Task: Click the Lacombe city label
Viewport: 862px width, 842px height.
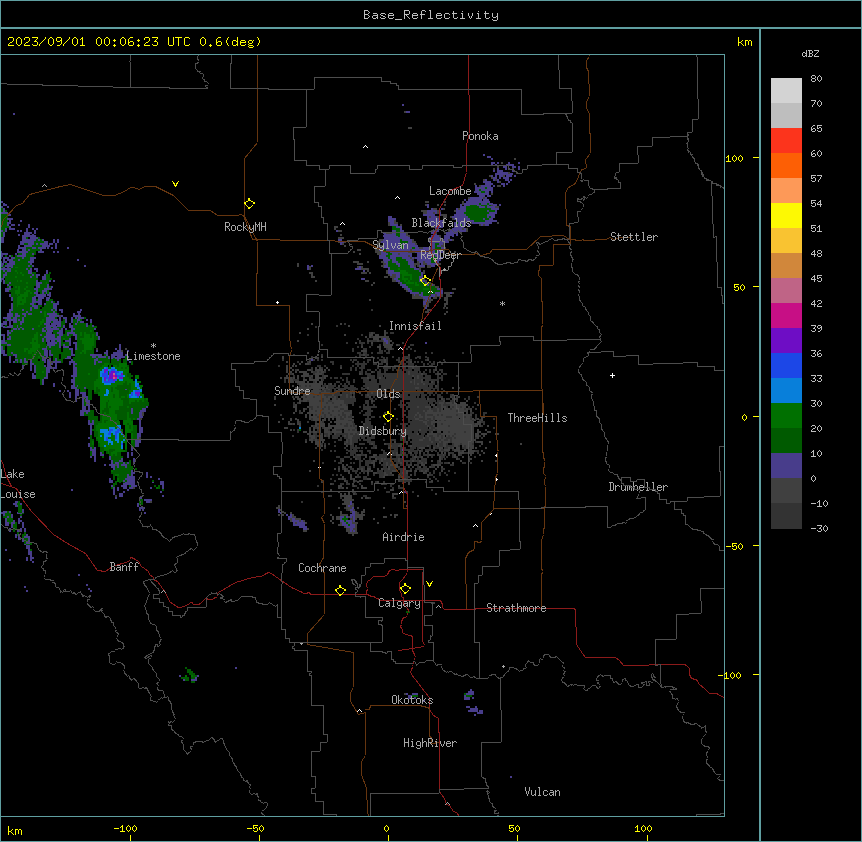Action: click(450, 191)
